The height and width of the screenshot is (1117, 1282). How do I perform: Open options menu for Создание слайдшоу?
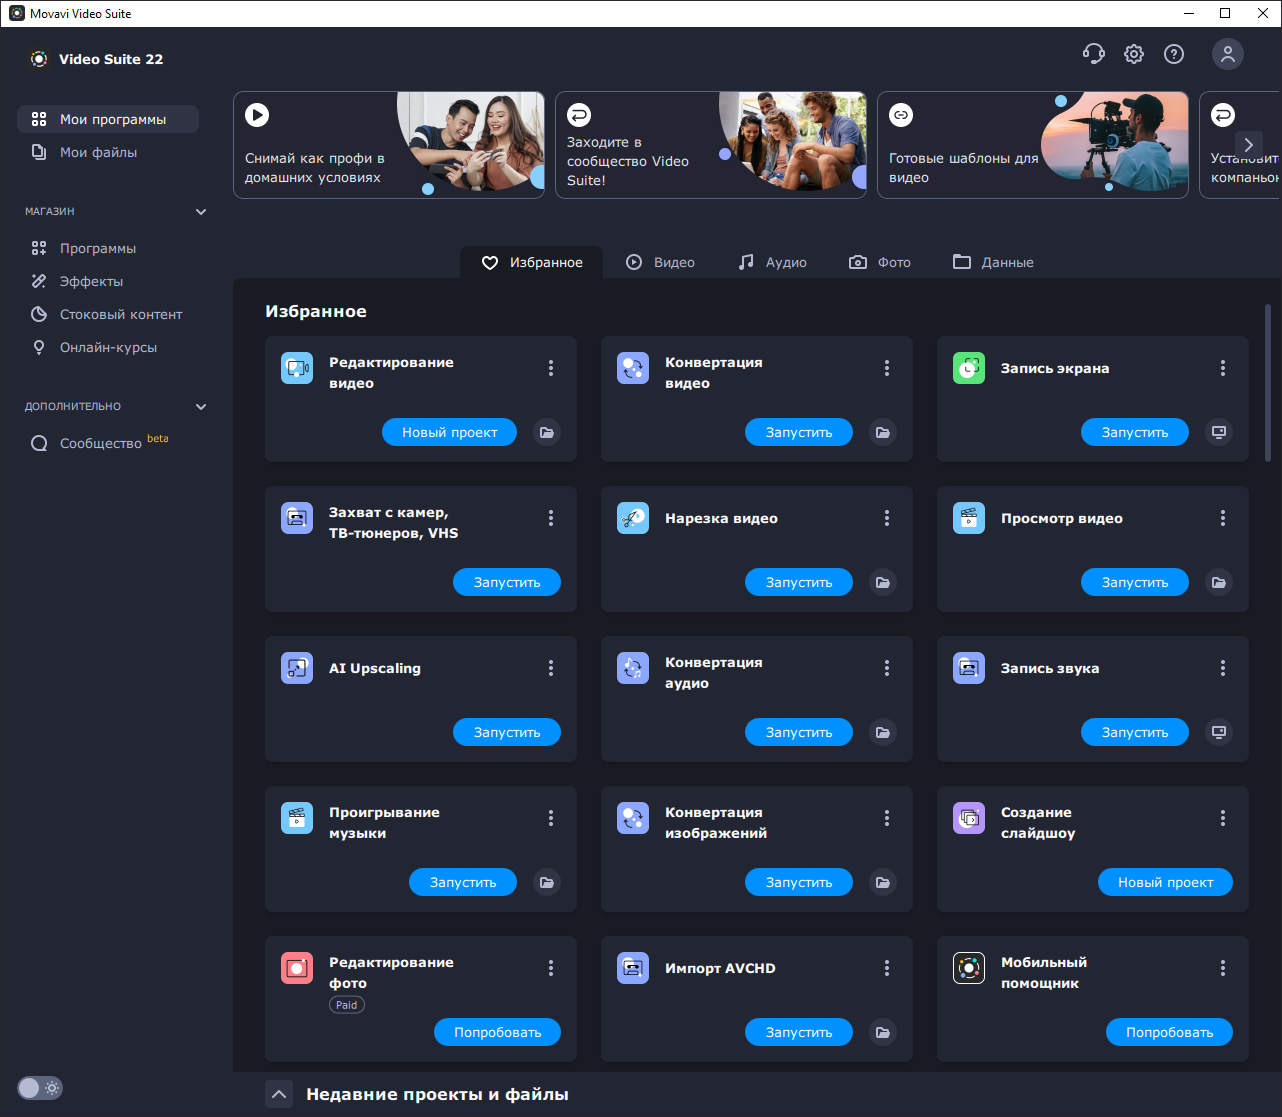[x=1223, y=818]
